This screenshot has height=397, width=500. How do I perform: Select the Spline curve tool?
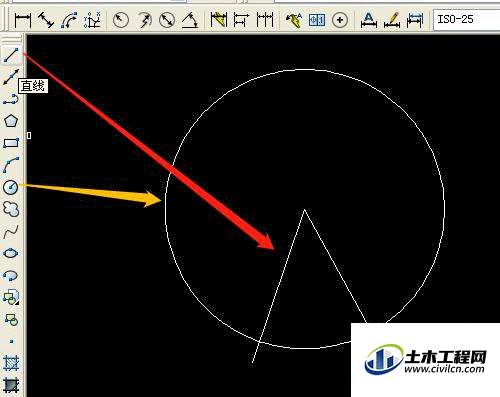[11, 231]
